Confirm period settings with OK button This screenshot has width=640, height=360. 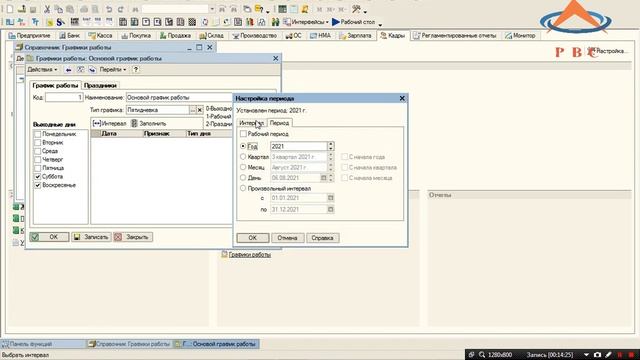(253, 238)
